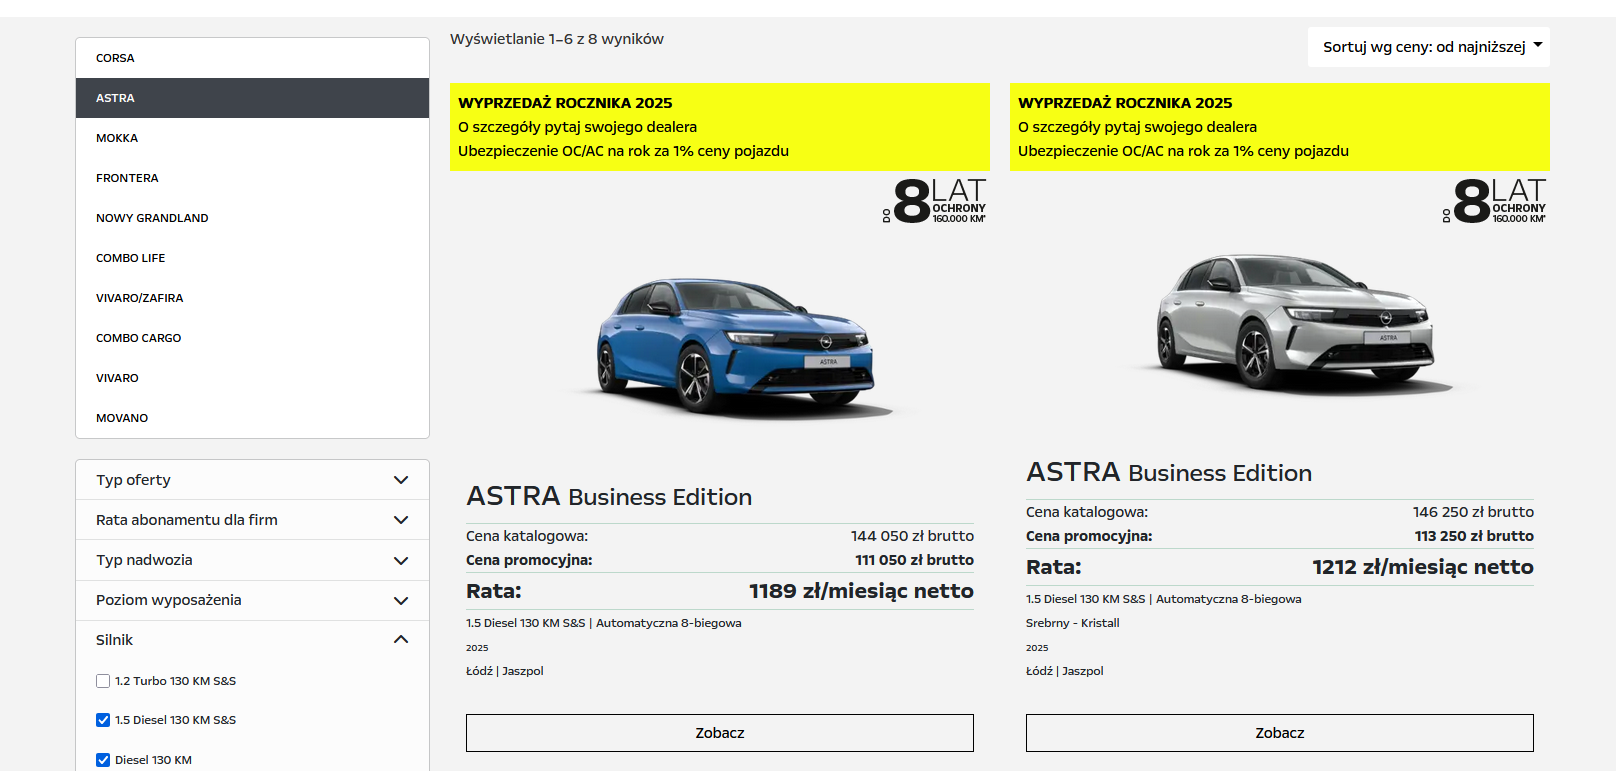
Task: Expand the Poziom wyposażenia filter
Action: pyautogui.click(x=252, y=600)
